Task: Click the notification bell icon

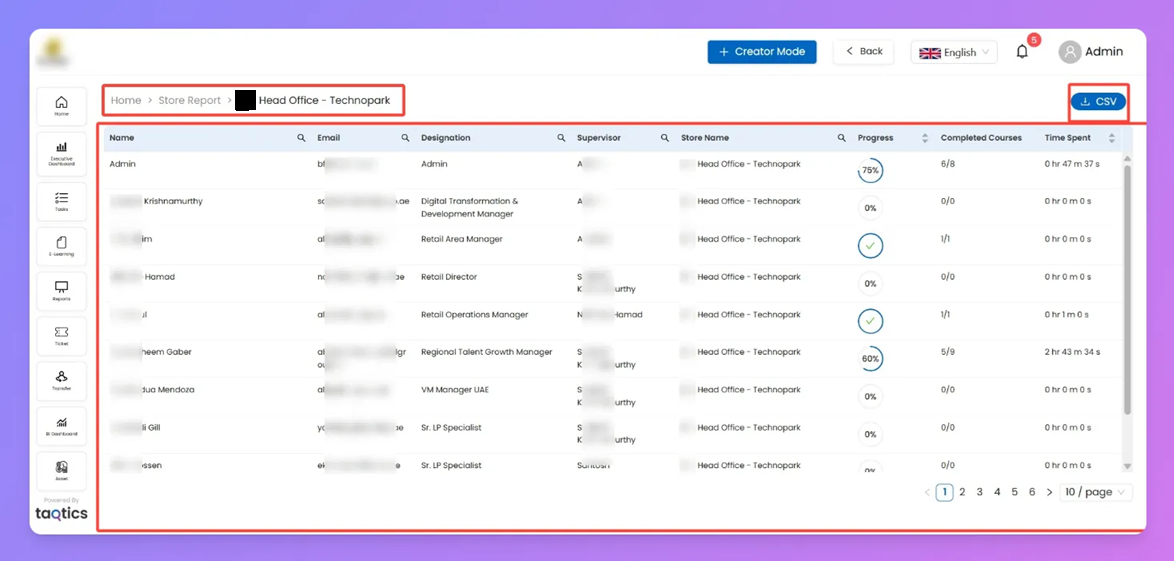Action: pos(1022,52)
